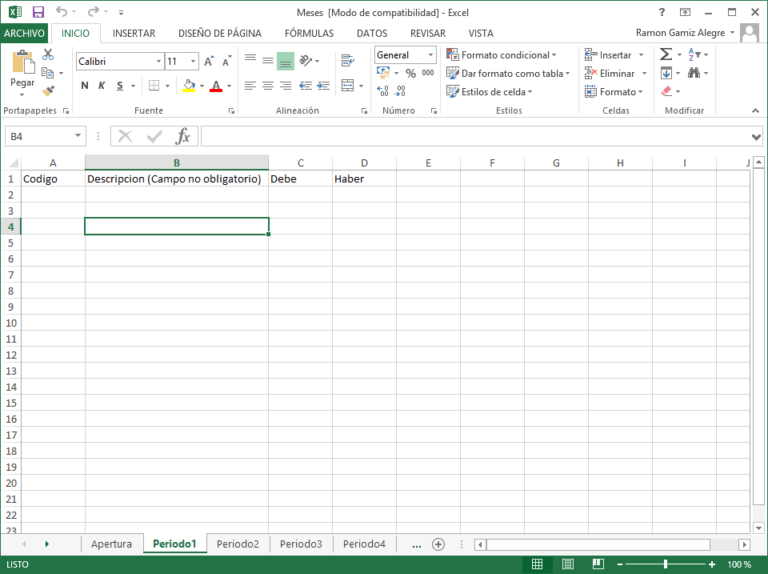Click the yellow fill color swatch

[189, 86]
